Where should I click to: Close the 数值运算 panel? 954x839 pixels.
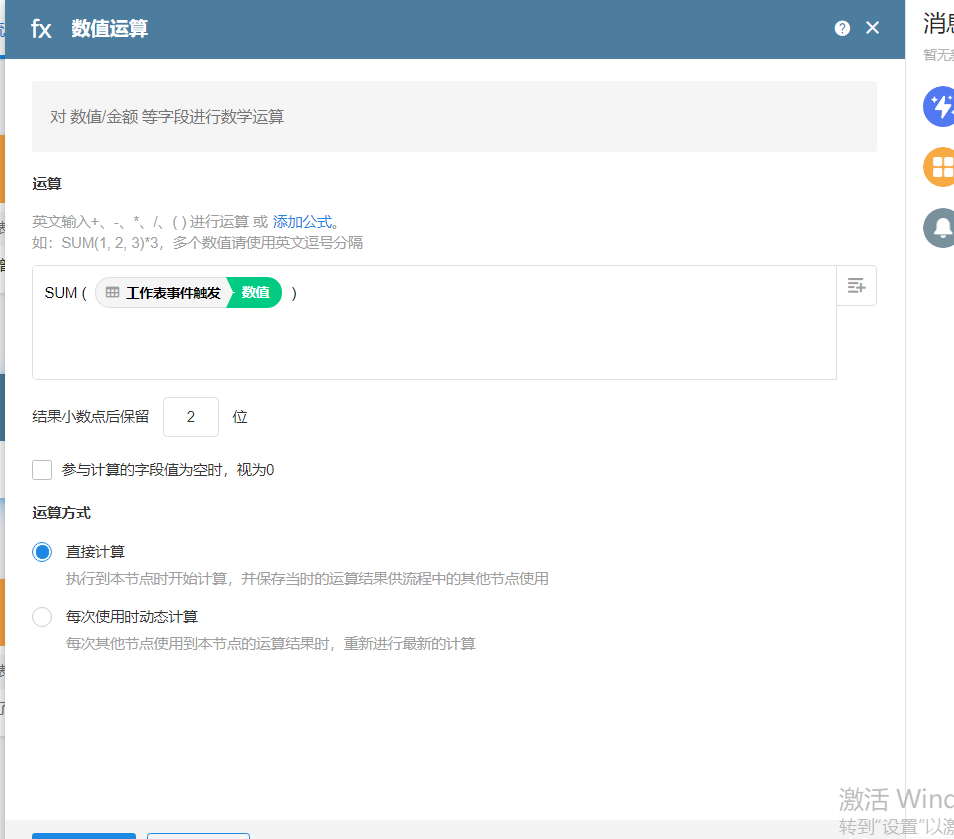(x=872, y=28)
